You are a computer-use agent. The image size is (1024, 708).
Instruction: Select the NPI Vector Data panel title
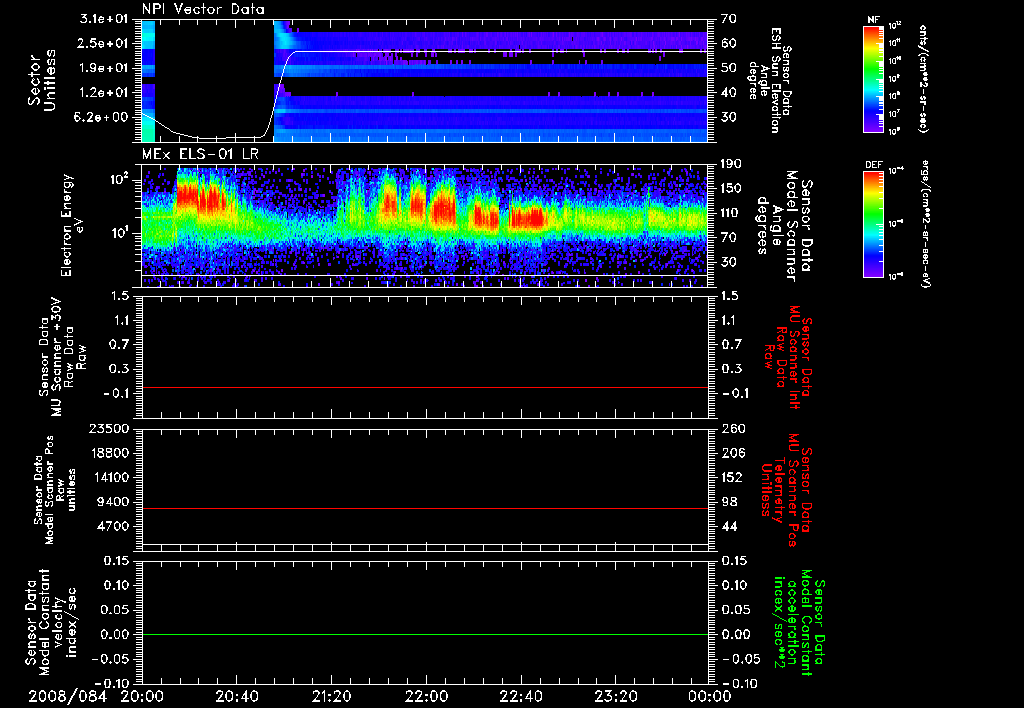pos(204,10)
